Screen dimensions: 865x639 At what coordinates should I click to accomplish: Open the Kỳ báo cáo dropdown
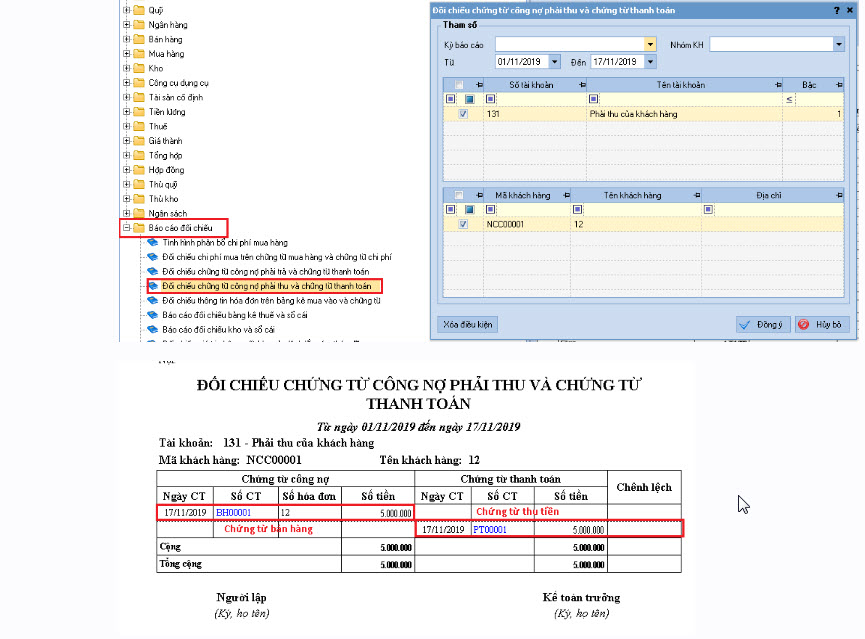(650, 45)
